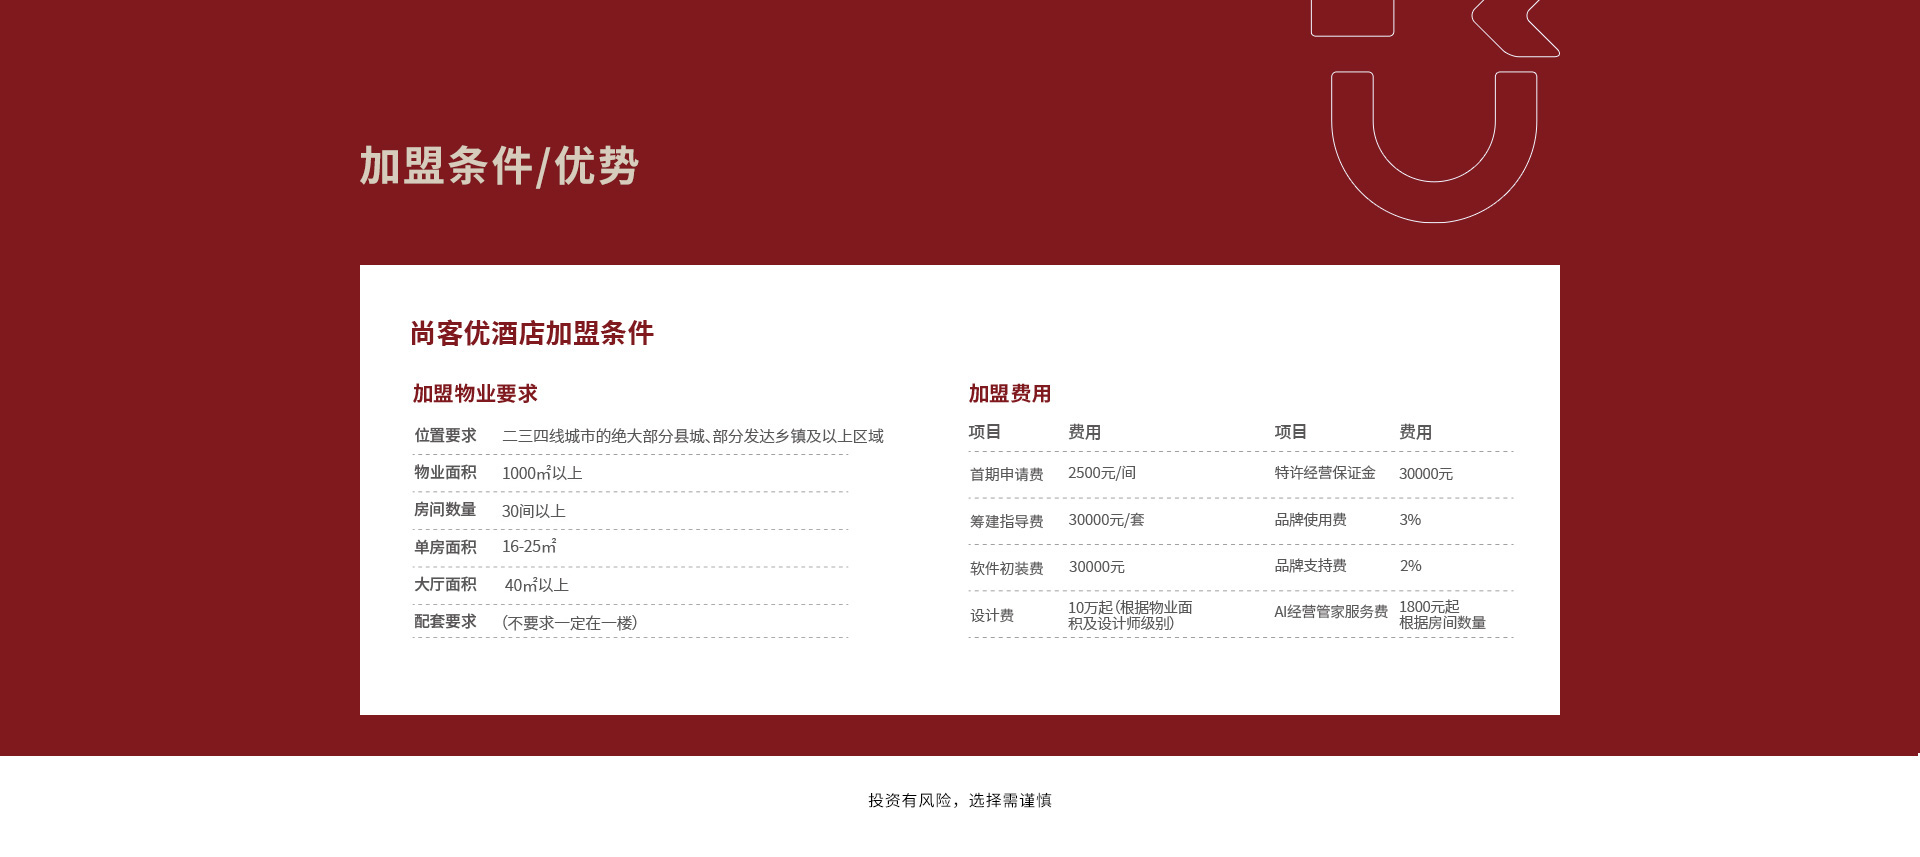This screenshot has width=1920, height=857.
Task: Click the value 2500元/间
Action: (1102, 473)
